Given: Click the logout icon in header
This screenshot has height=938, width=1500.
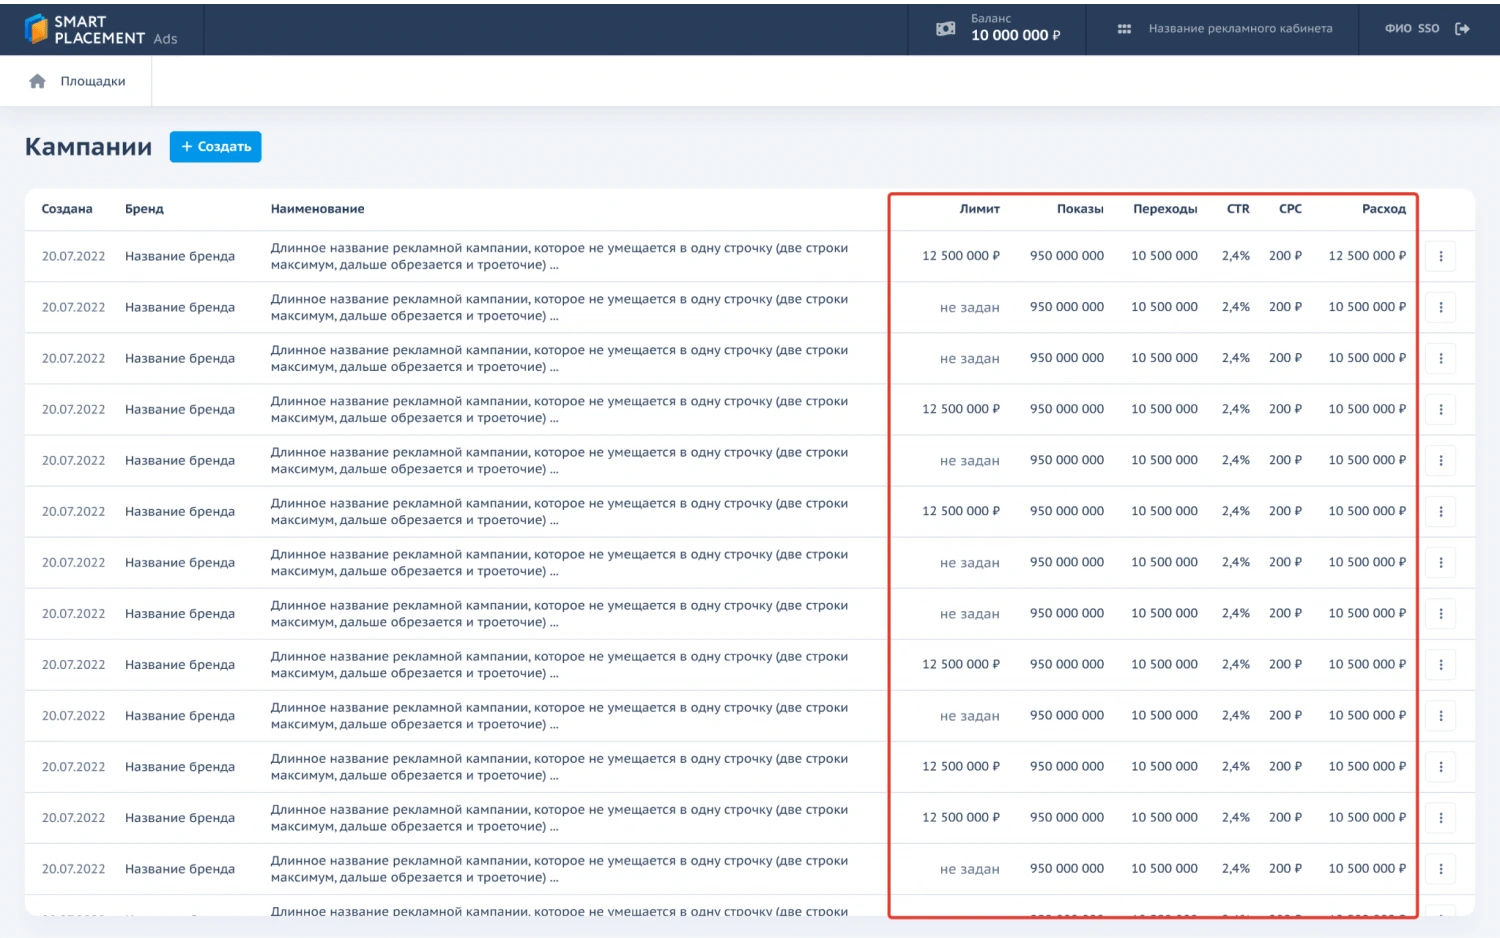Looking at the screenshot, I should (x=1462, y=29).
